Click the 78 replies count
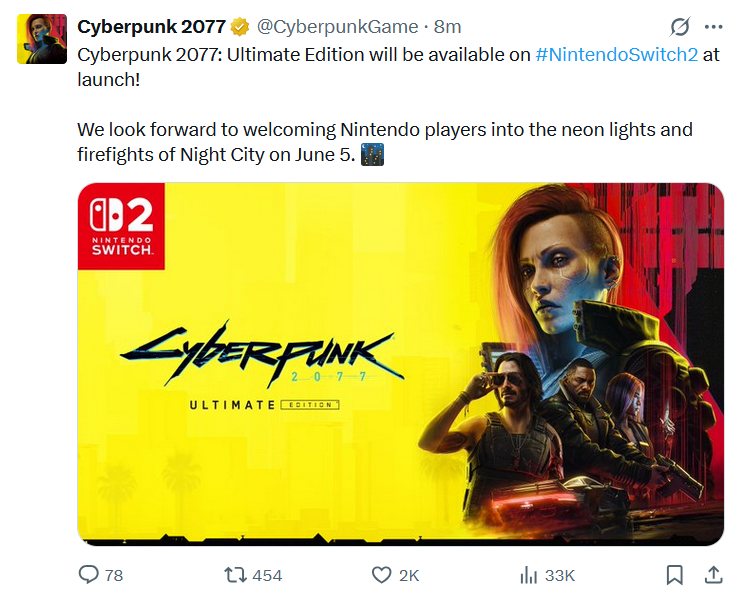The height and width of the screenshot is (592, 736). pos(114,575)
